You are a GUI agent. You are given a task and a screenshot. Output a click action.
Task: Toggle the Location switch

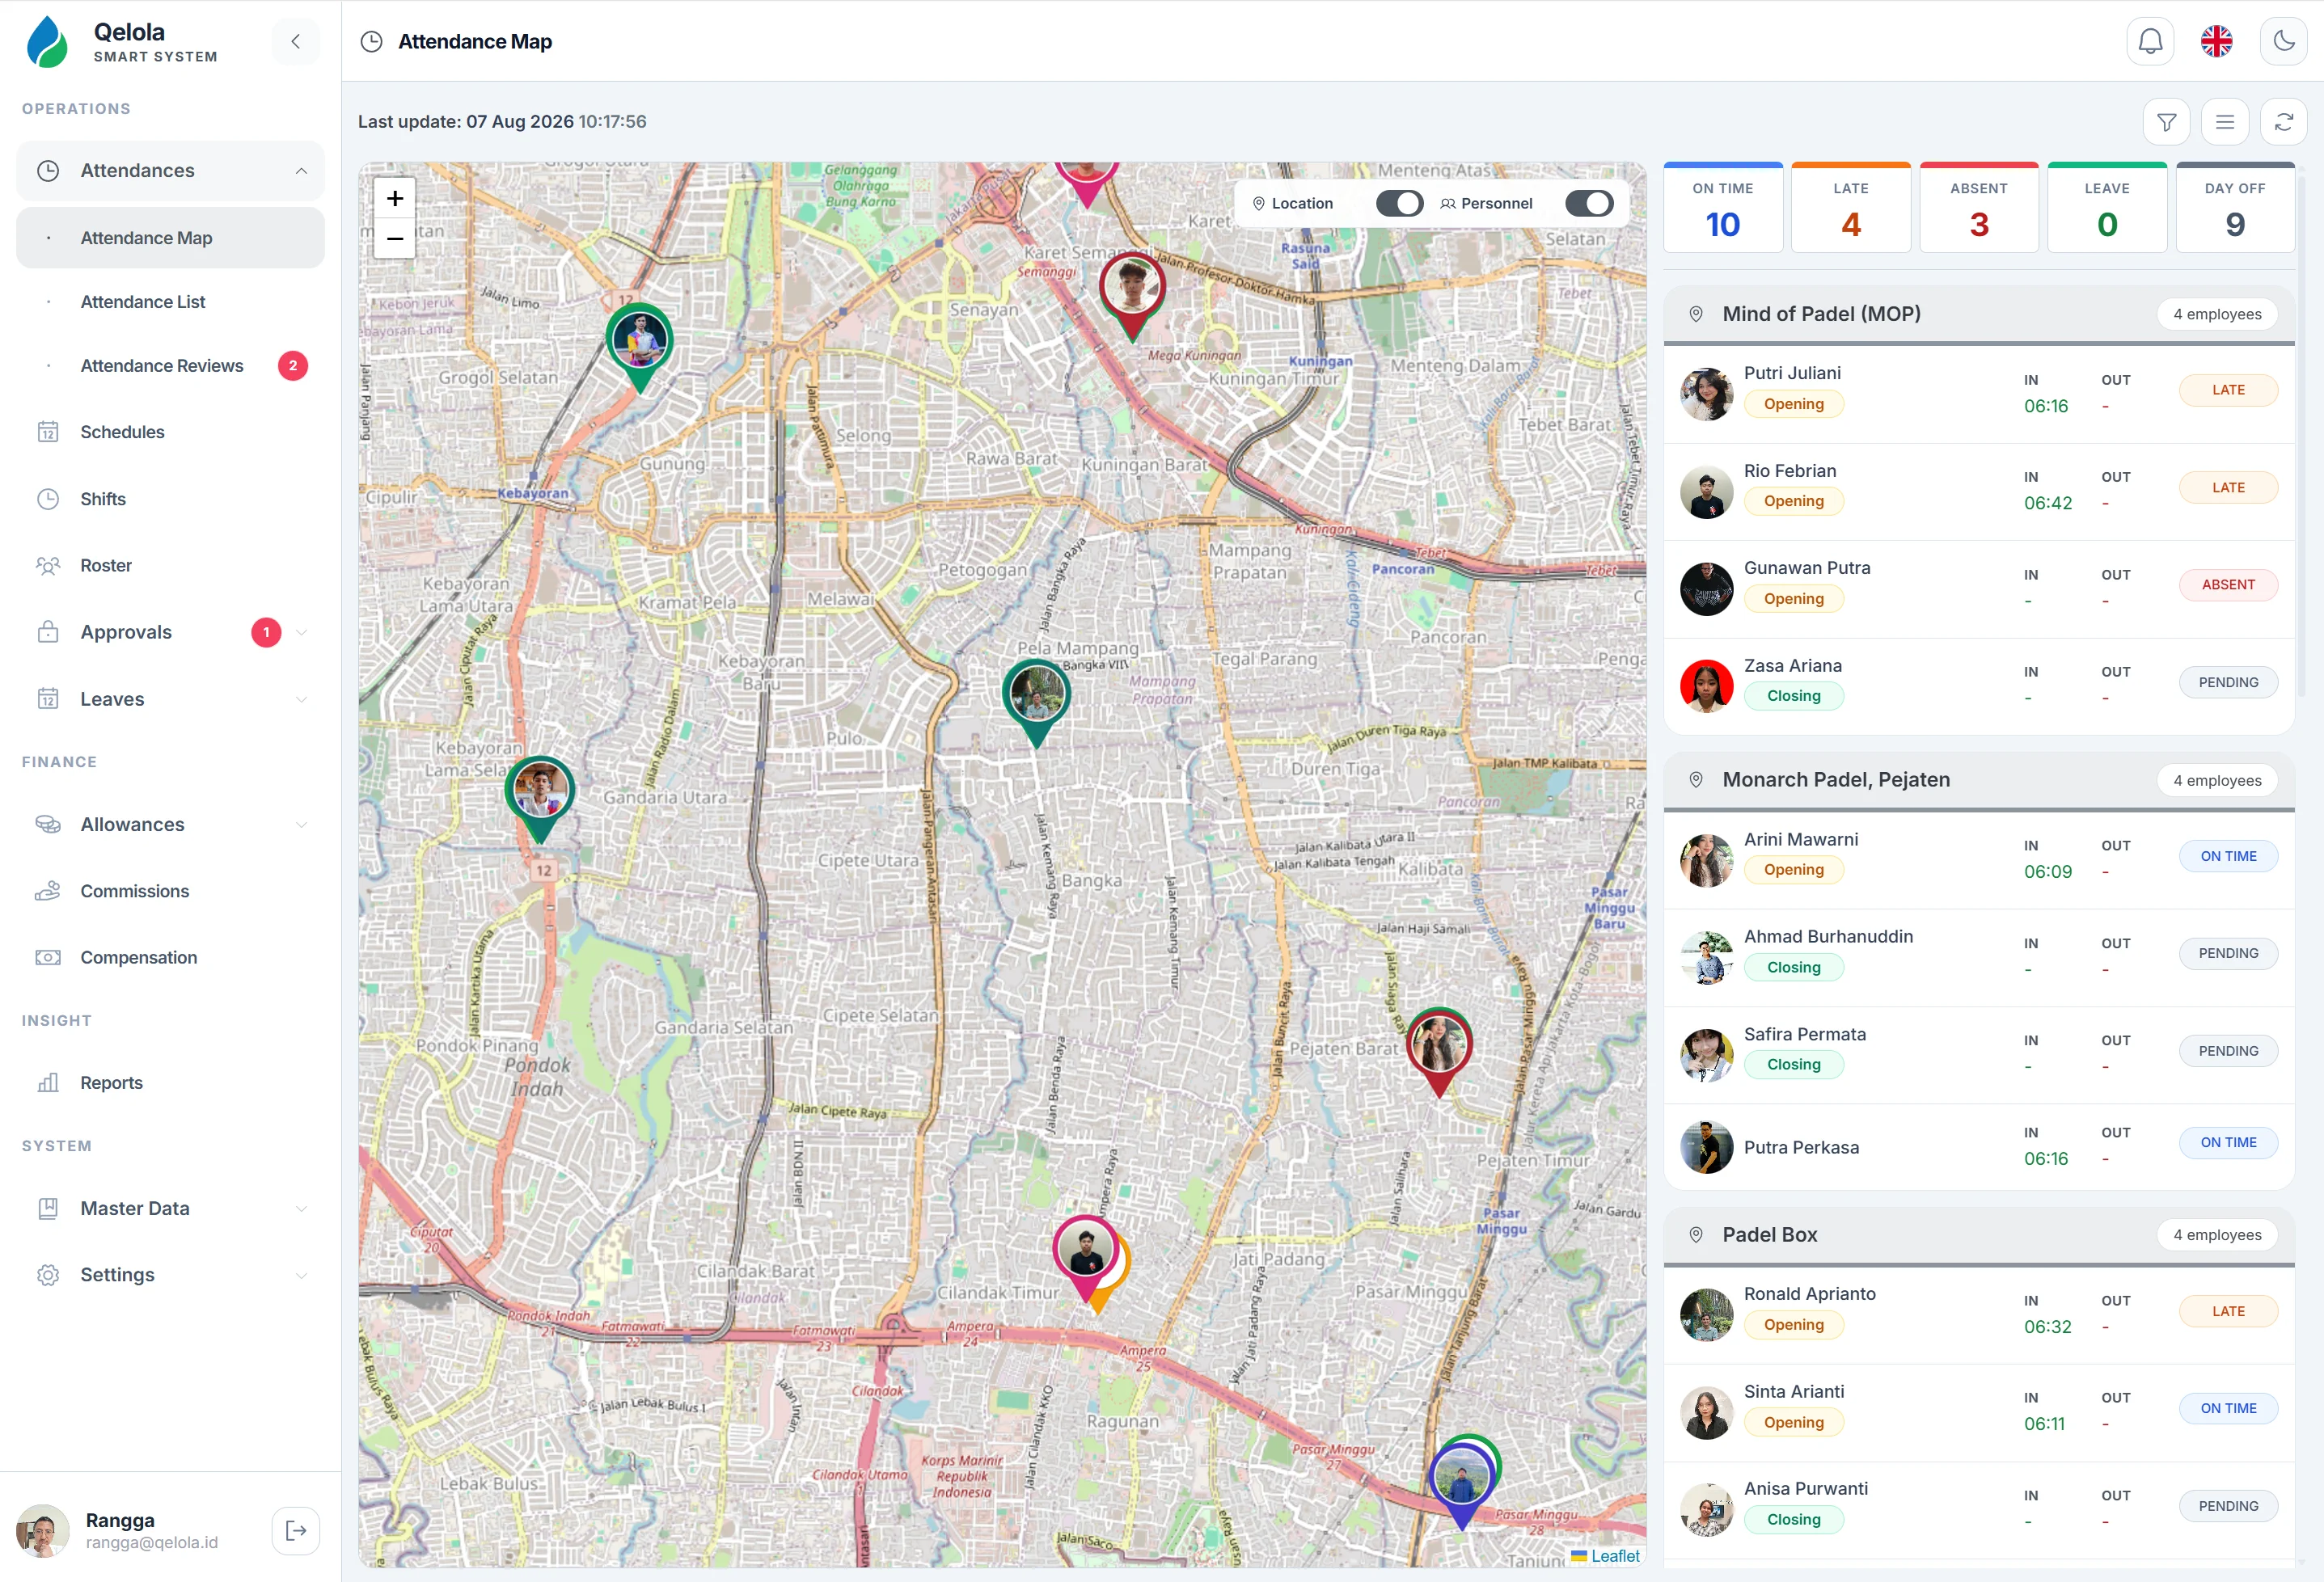[x=1399, y=203]
